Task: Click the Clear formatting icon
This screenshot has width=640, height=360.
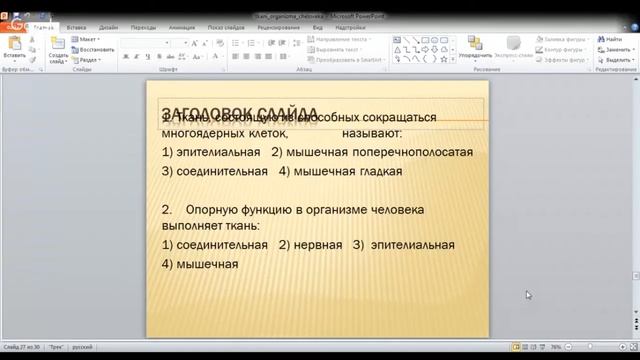Action: tap(220, 43)
